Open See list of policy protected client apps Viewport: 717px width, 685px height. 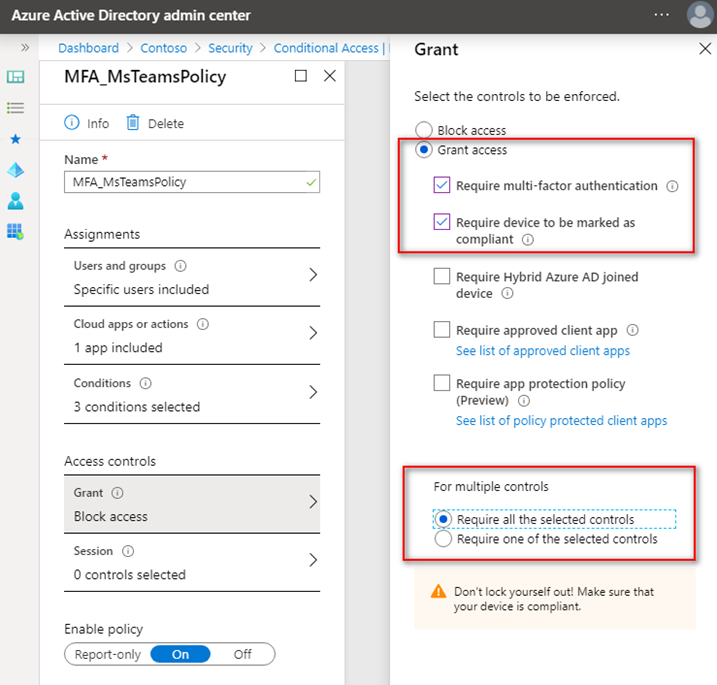562,421
